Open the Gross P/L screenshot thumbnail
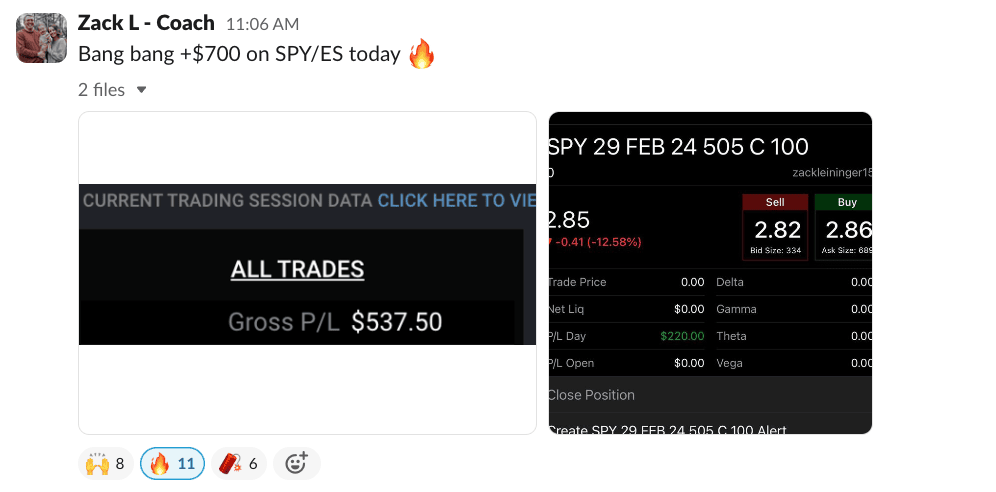The width and height of the screenshot is (996, 492). click(307, 272)
